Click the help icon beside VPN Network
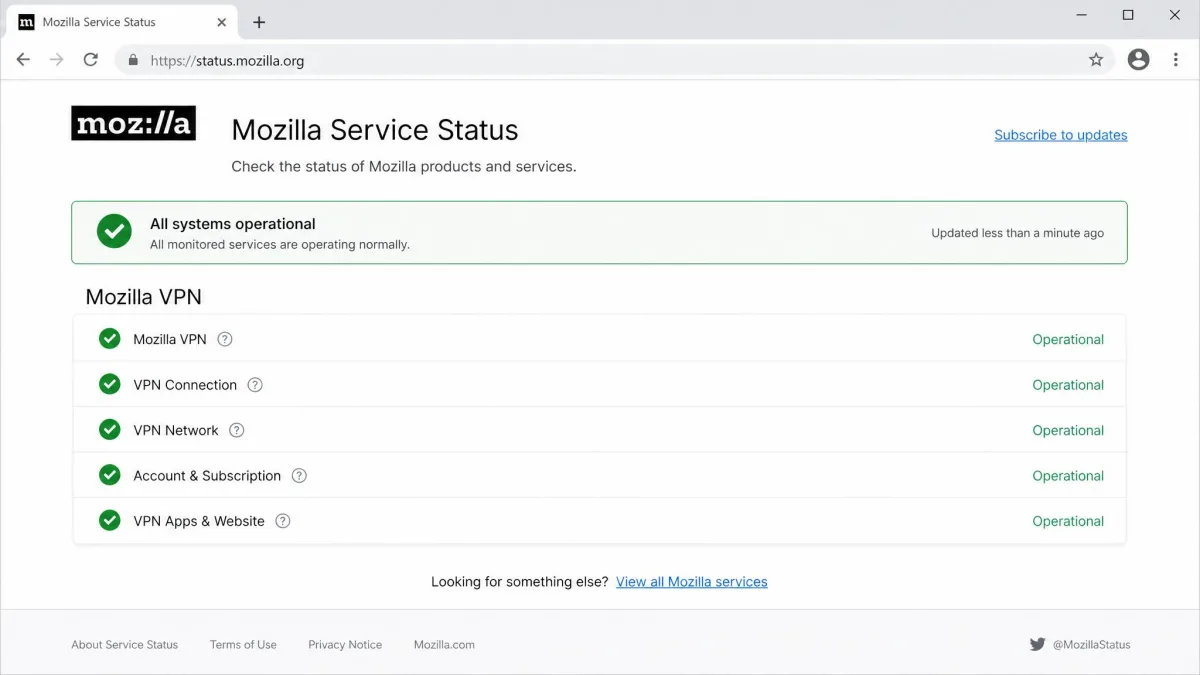 pos(236,430)
